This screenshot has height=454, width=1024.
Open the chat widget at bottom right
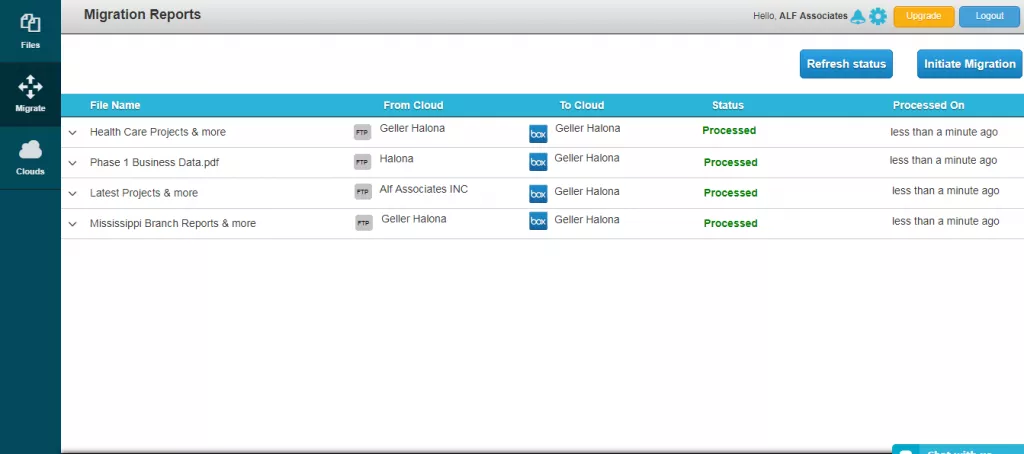pyautogui.click(x=957, y=449)
